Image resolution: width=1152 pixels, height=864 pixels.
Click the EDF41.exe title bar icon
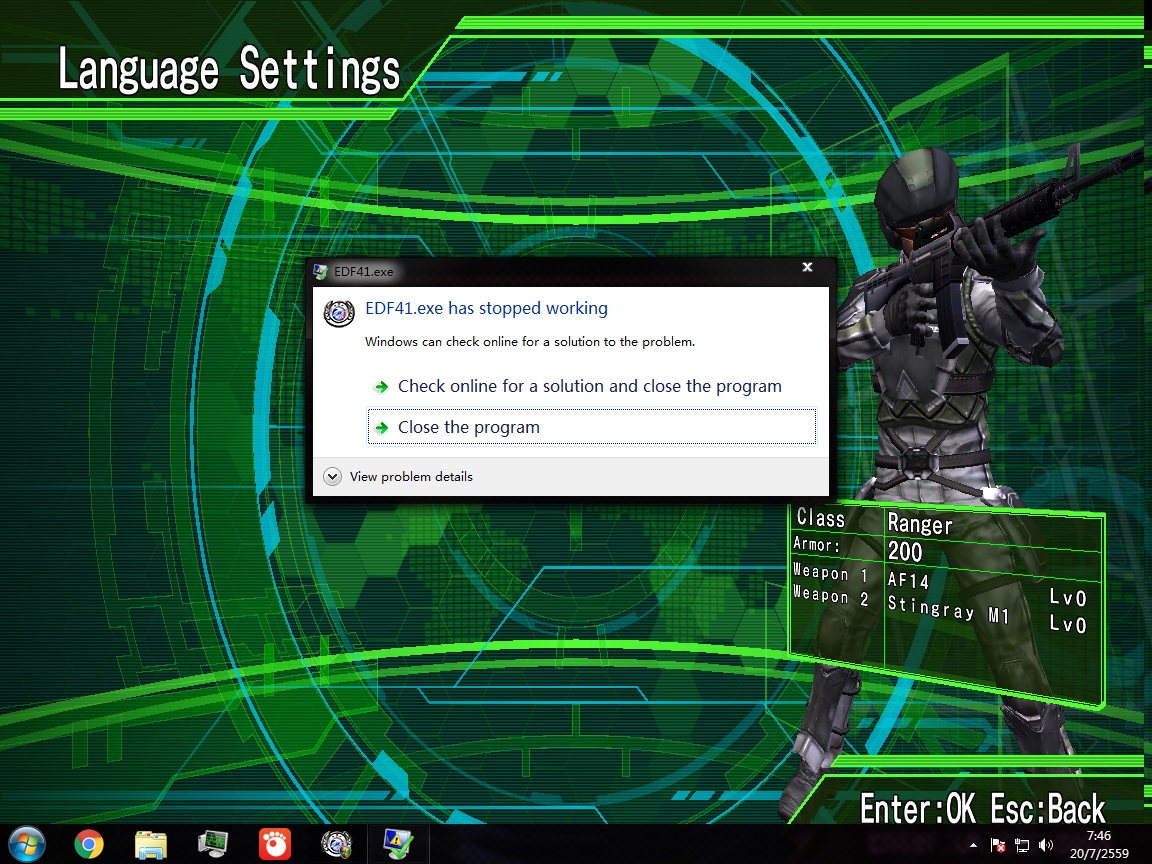point(321,272)
